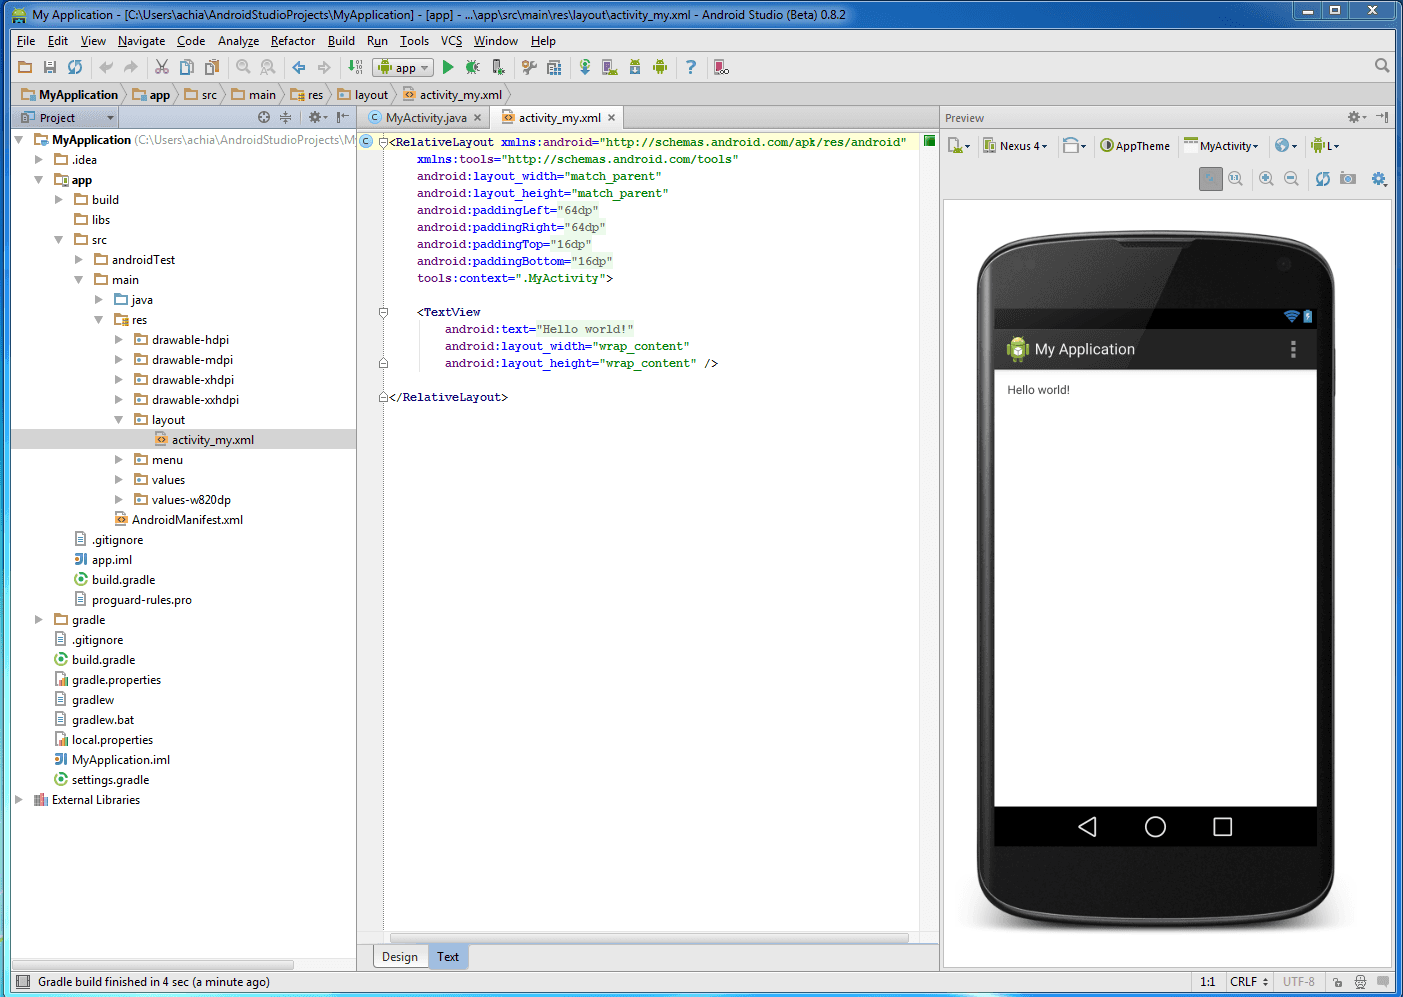Image resolution: width=1403 pixels, height=997 pixels.
Task: Open the Build menu
Action: [341, 41]
